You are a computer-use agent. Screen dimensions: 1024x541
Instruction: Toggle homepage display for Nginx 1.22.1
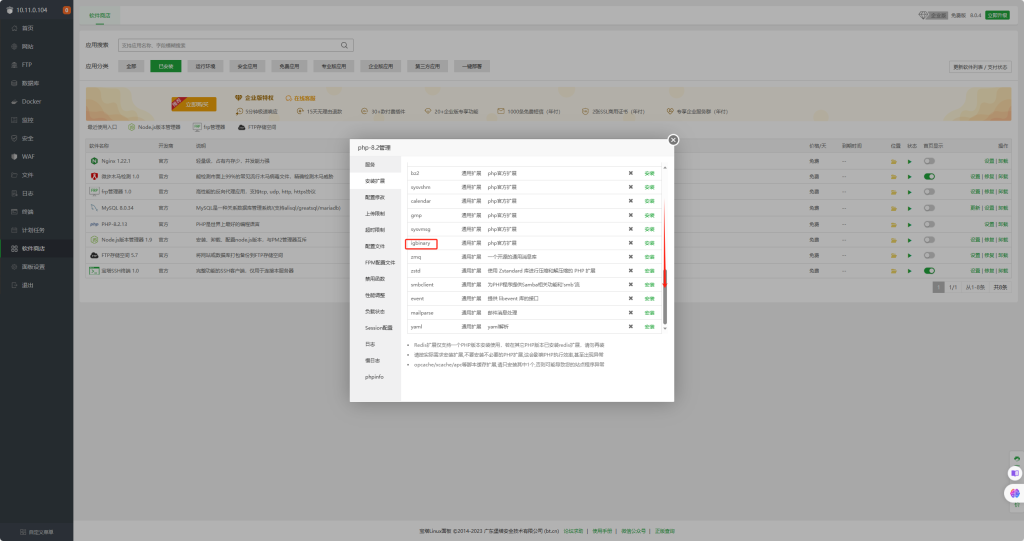coord(929,161)
